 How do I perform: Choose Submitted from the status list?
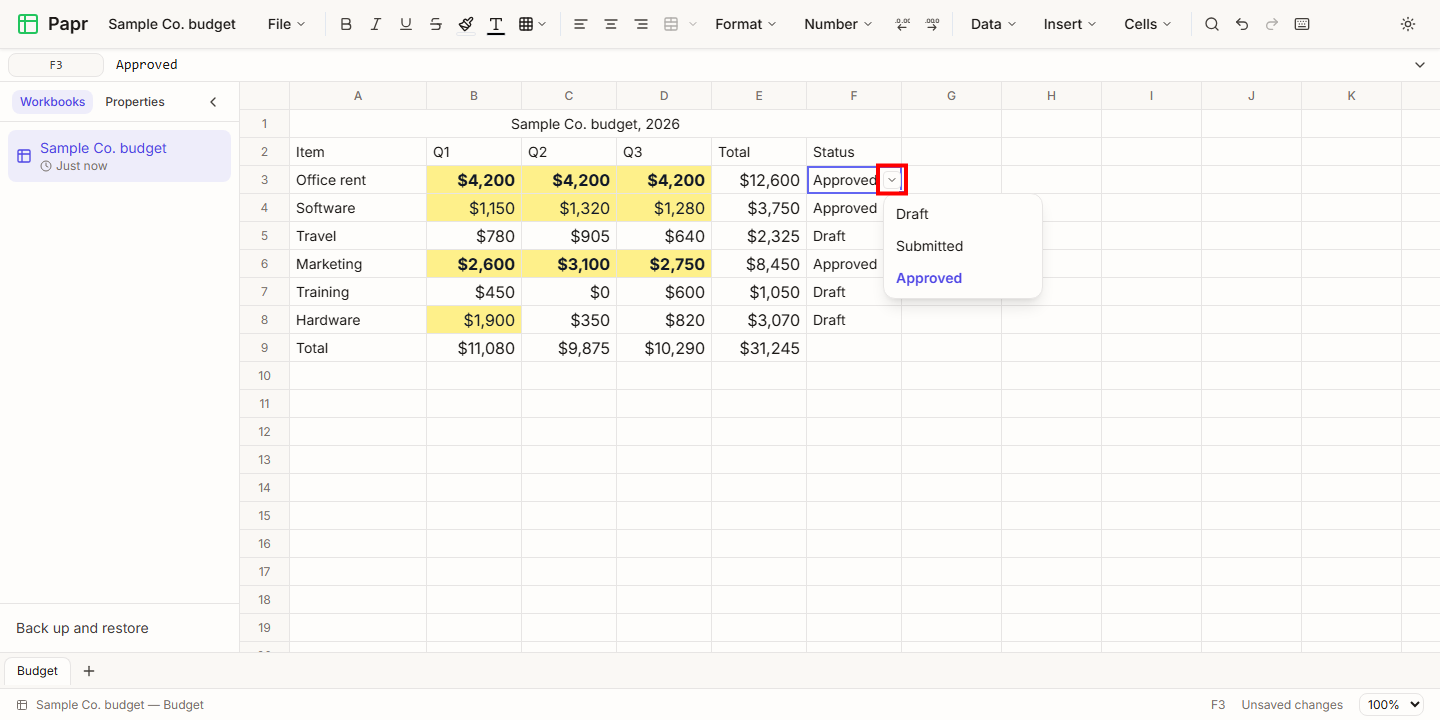click(x=963, y=246)
